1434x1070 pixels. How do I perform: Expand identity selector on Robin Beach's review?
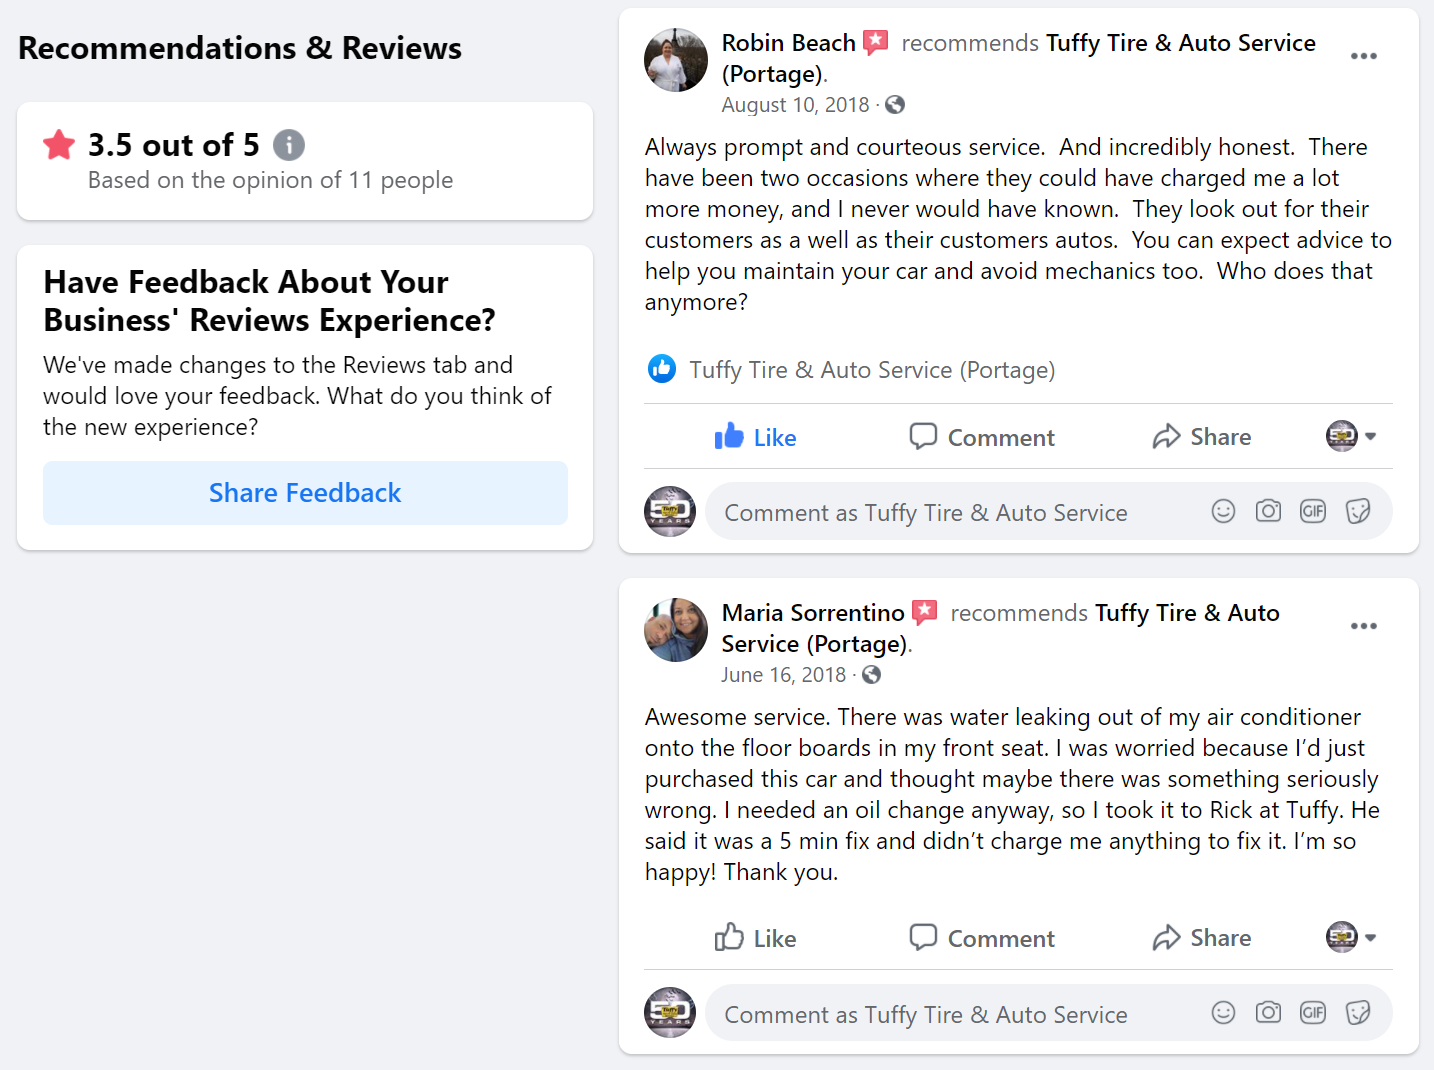(x=1352, y=436)
